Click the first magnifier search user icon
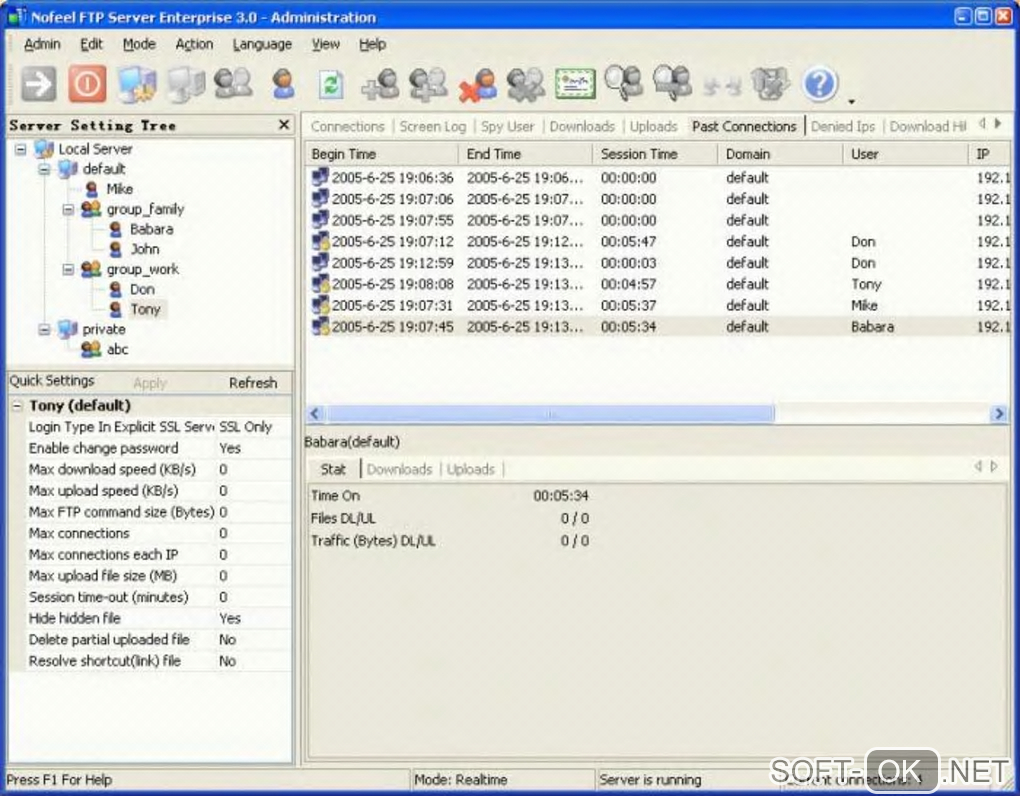Viewport: 1020px width, 796px height. [624, 83]
